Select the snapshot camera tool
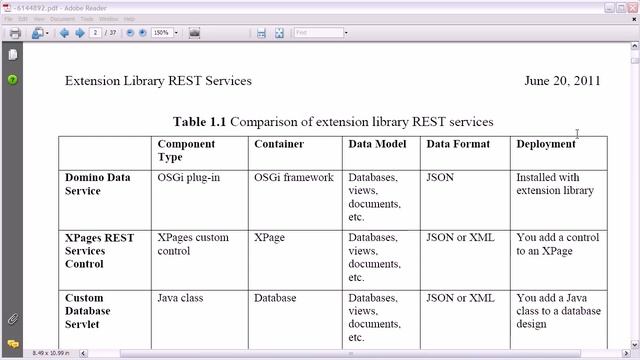This screenshot has width=640, height=360. coord(194,33)
